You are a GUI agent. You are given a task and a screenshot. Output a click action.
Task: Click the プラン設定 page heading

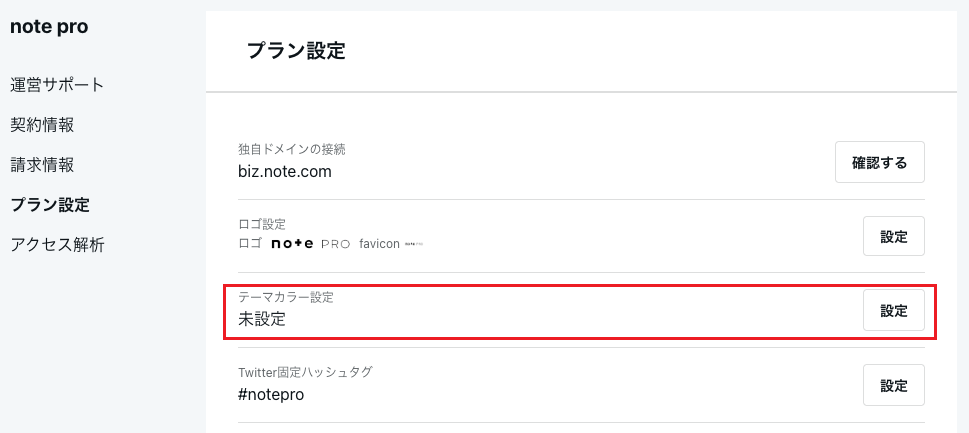click(296, 51)
